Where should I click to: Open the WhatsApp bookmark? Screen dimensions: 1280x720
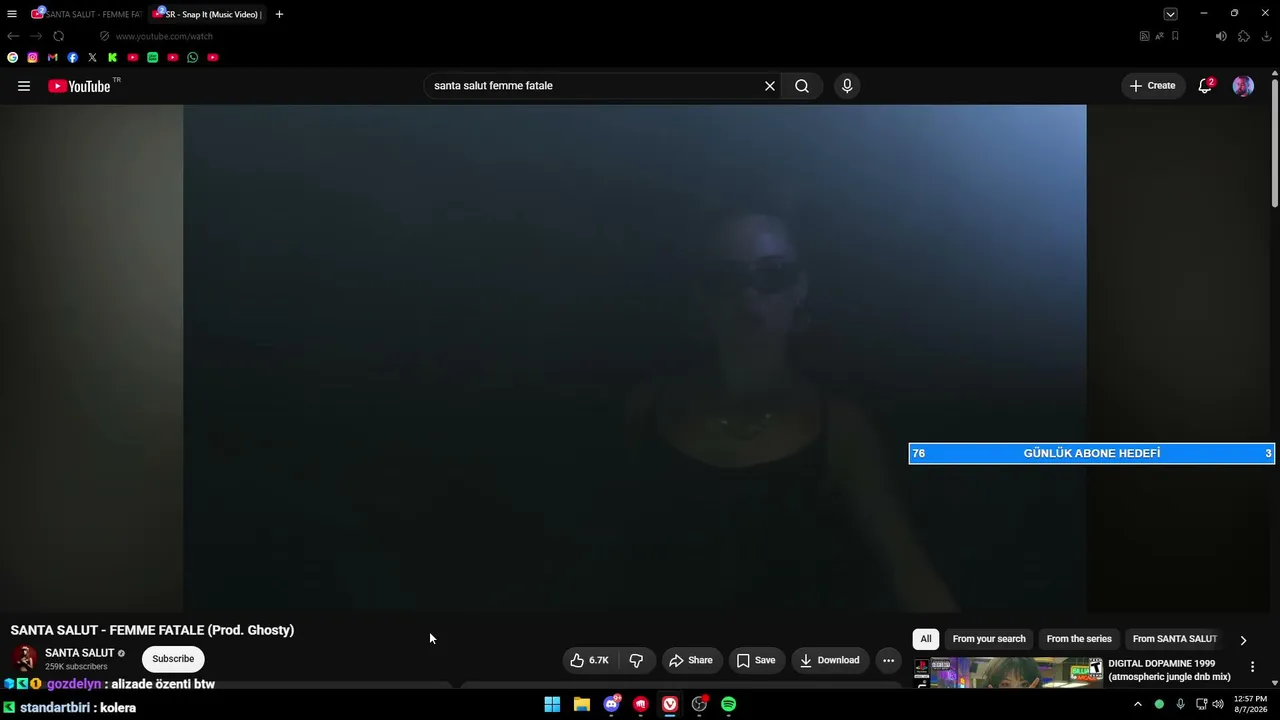[x=193, y=58]
